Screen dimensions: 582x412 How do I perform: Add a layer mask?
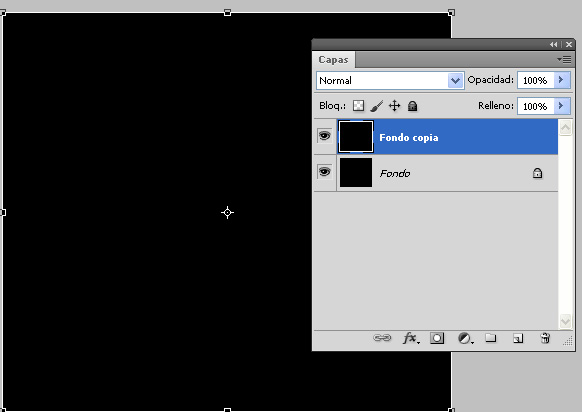coord(437,338)
